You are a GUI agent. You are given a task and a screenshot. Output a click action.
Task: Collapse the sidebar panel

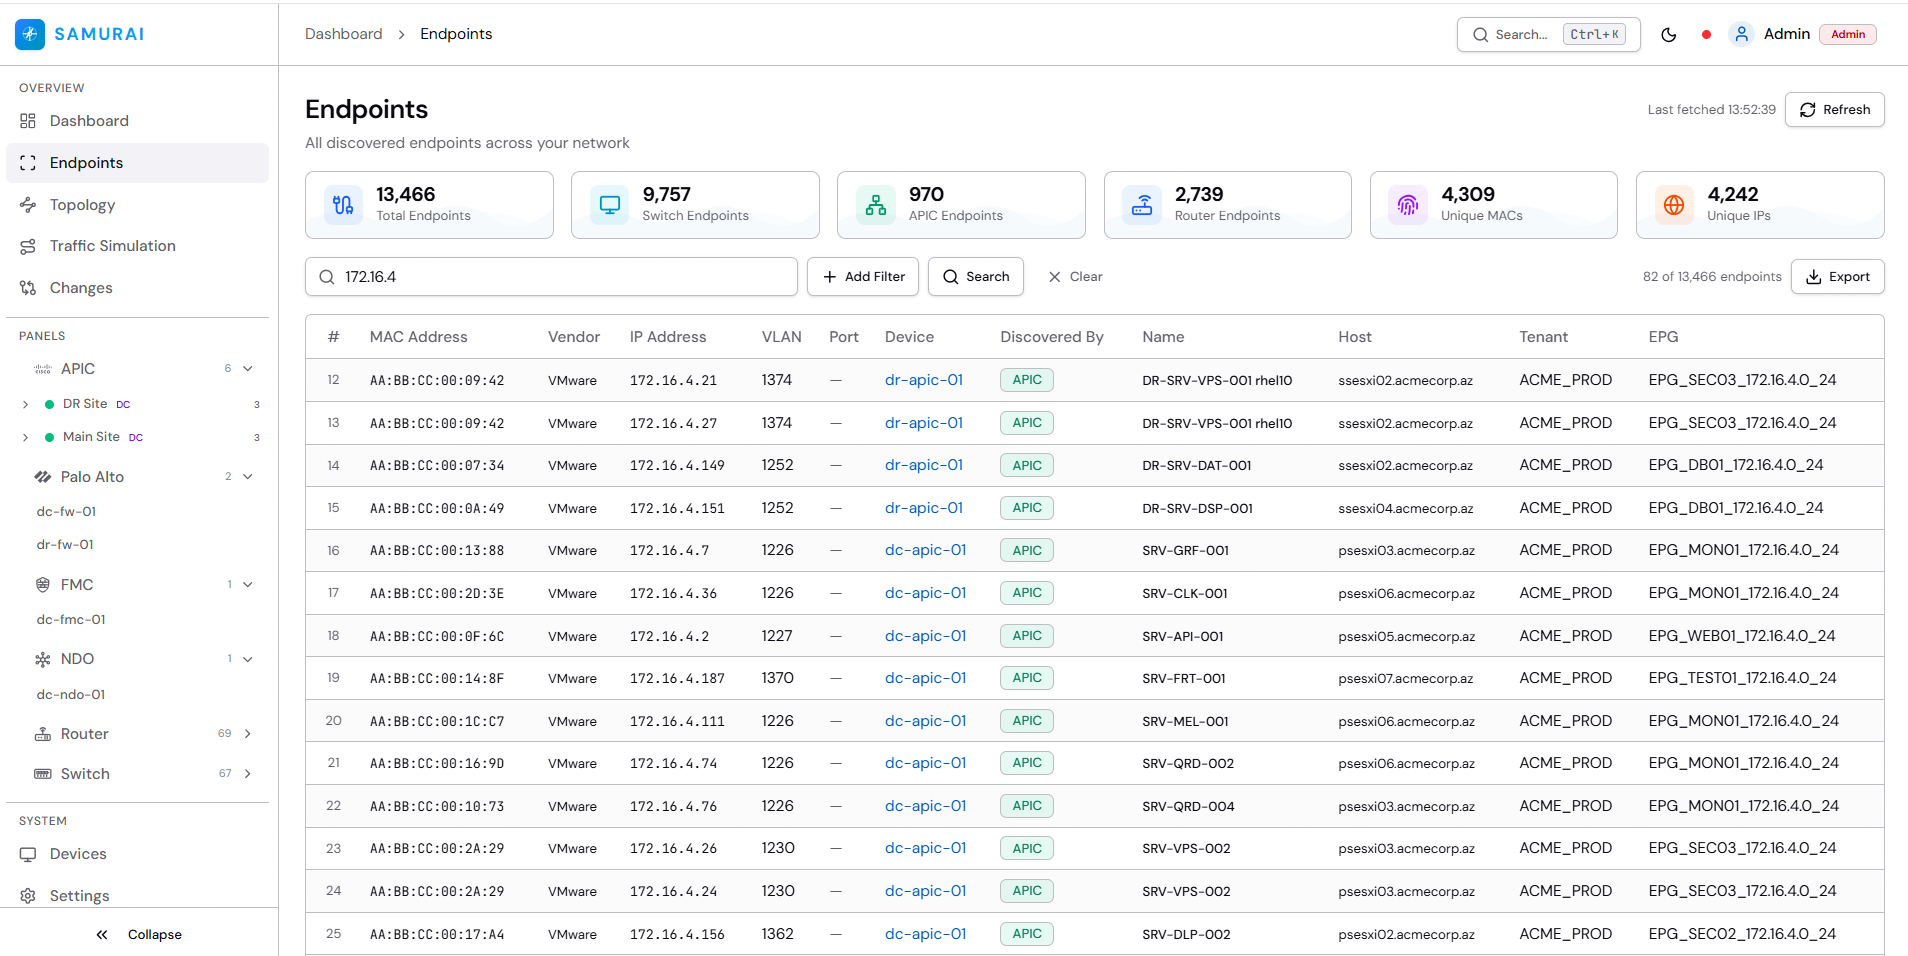pyautogui.click(x=139, y=934)
